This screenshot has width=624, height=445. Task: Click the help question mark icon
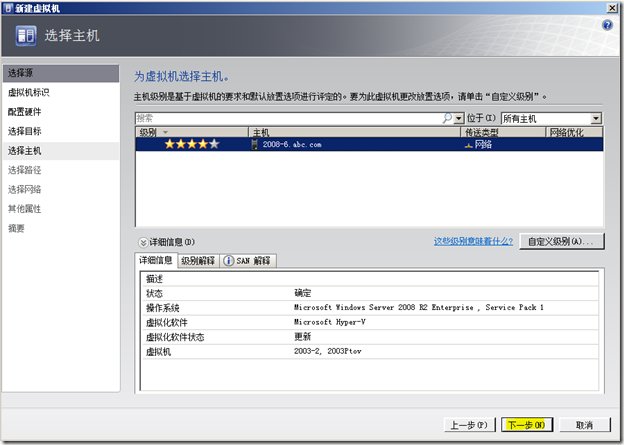tap(607, 25)
